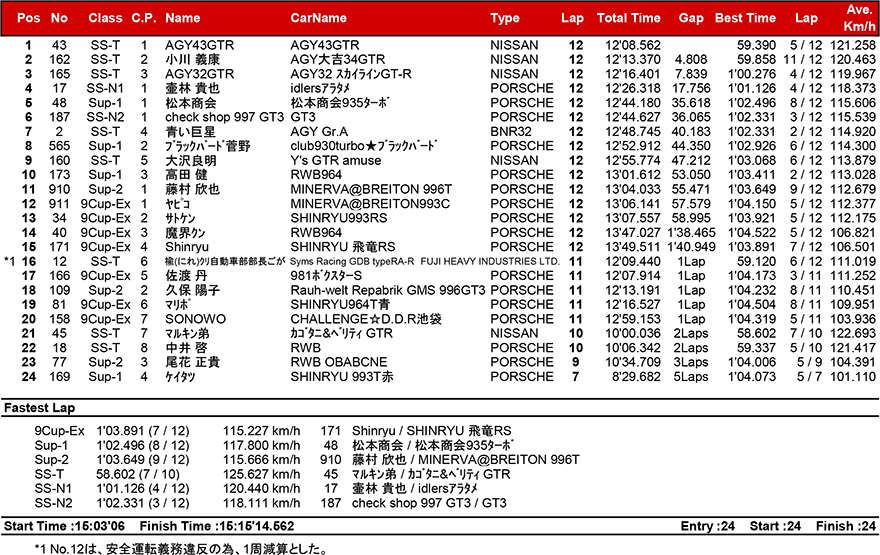Select gap '4.808' in row 2
Viewport: 880px width, 555px height.
point(691,59)
